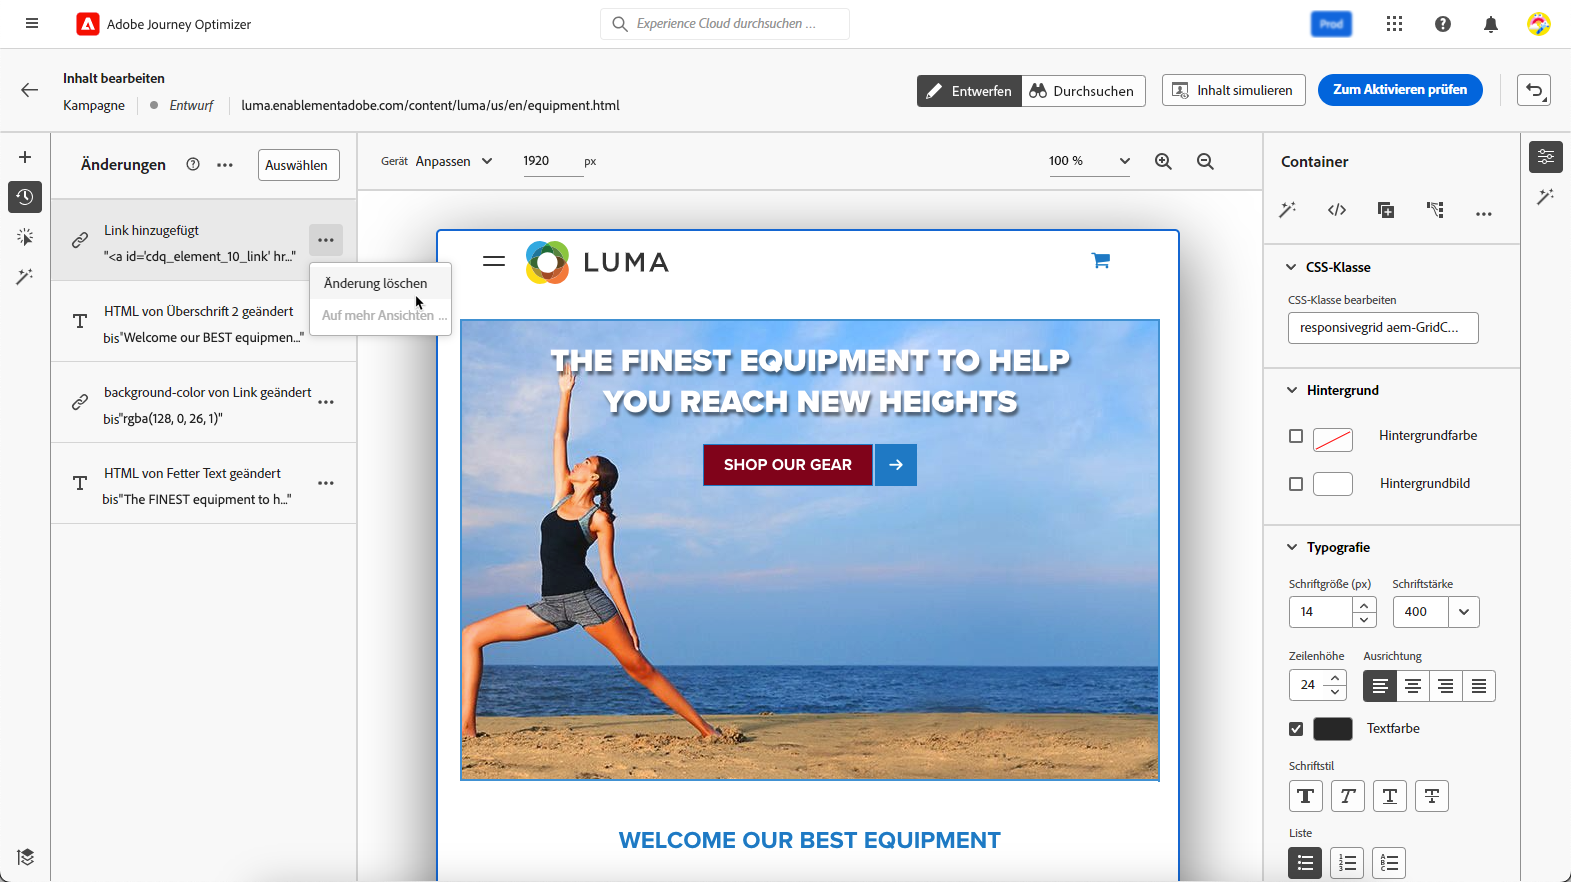Open the Gerät Anpassen dropdown
The width and height of the screenshot is (1571, 882).
pos(455,161)
